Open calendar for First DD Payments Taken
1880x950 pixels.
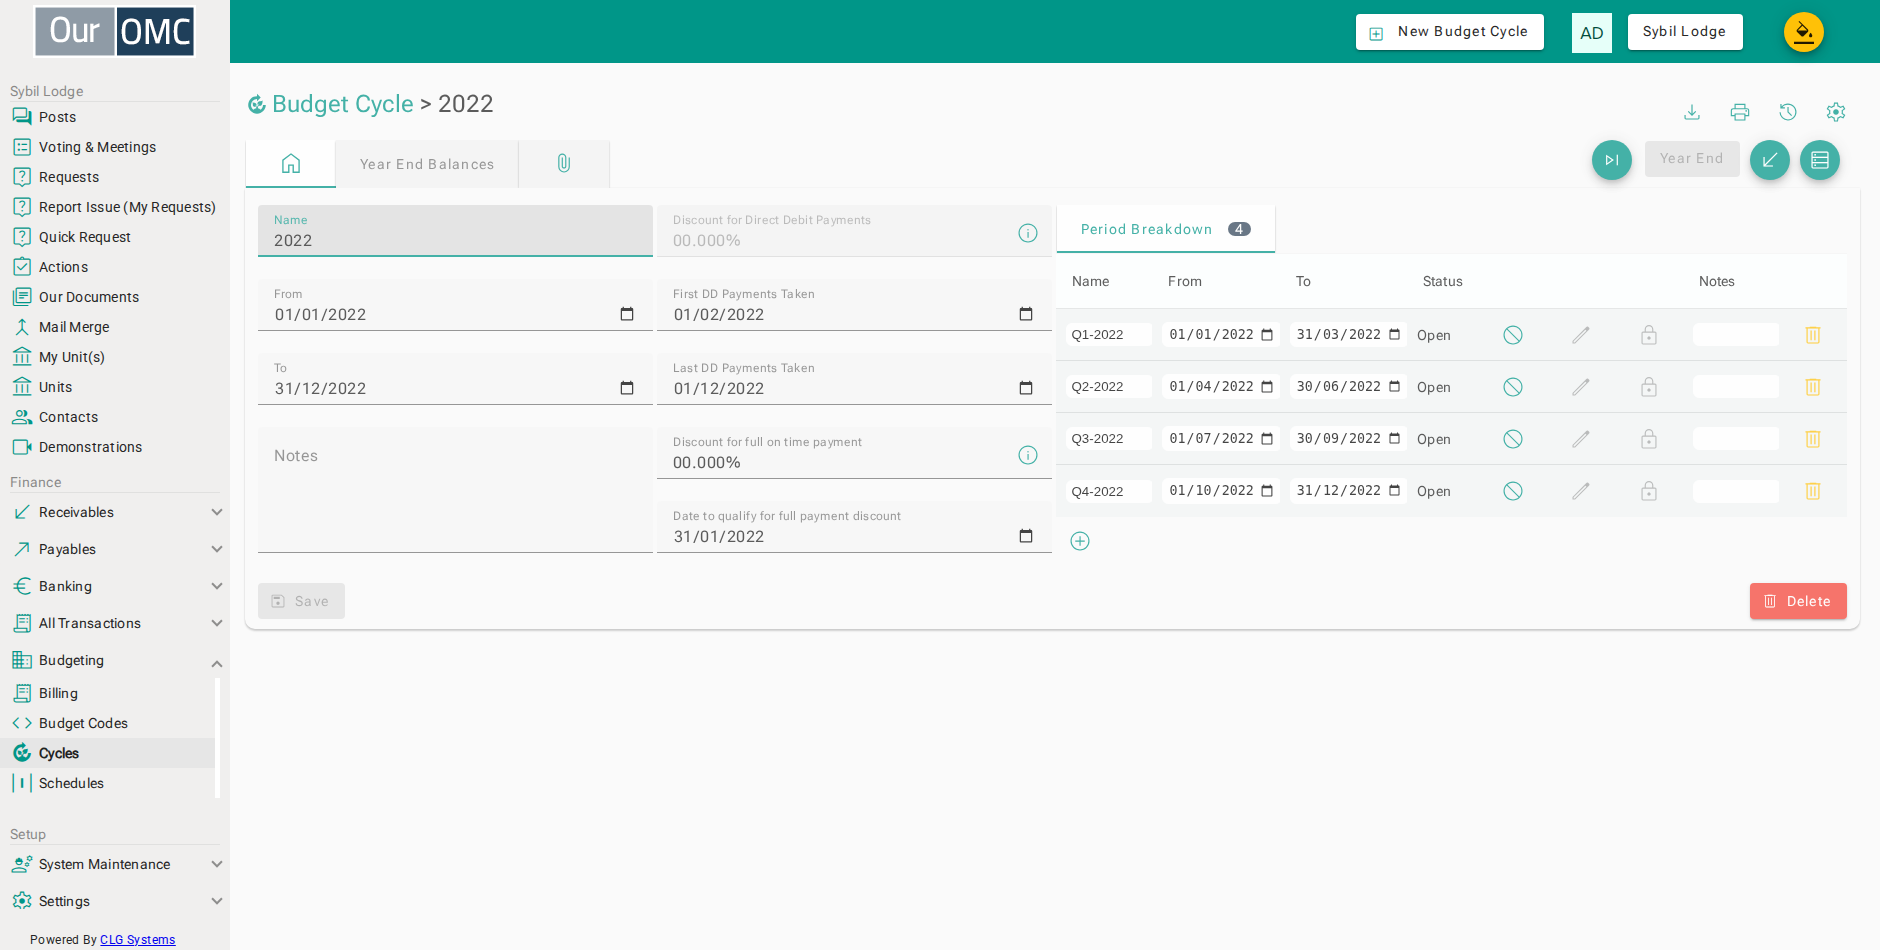point(1026,314)
